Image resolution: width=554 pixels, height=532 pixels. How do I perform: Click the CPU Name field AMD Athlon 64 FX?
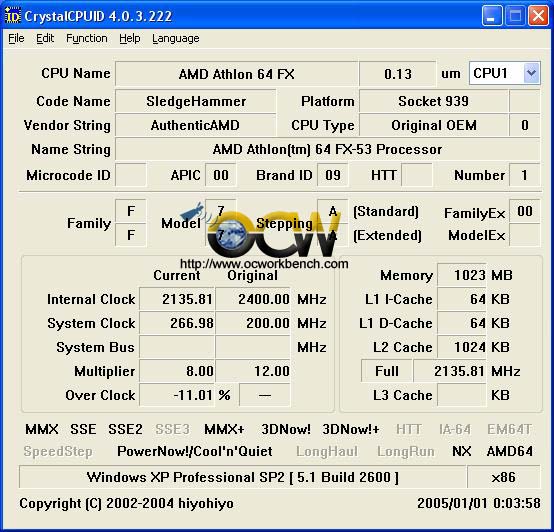pos(236,74)
